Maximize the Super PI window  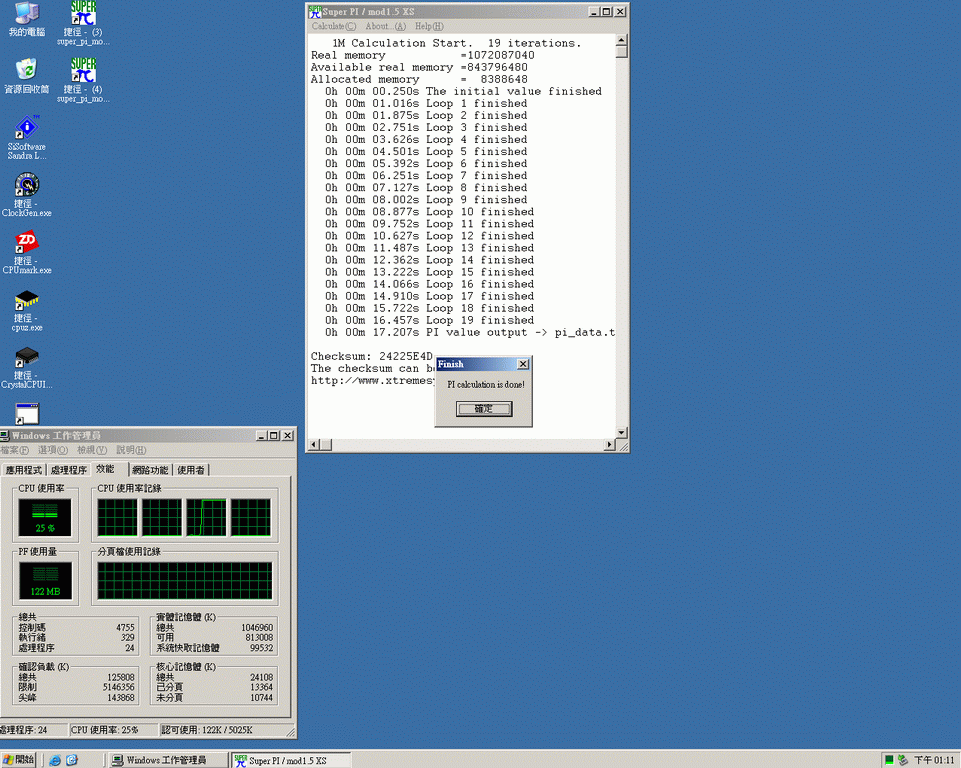point(607,12)
